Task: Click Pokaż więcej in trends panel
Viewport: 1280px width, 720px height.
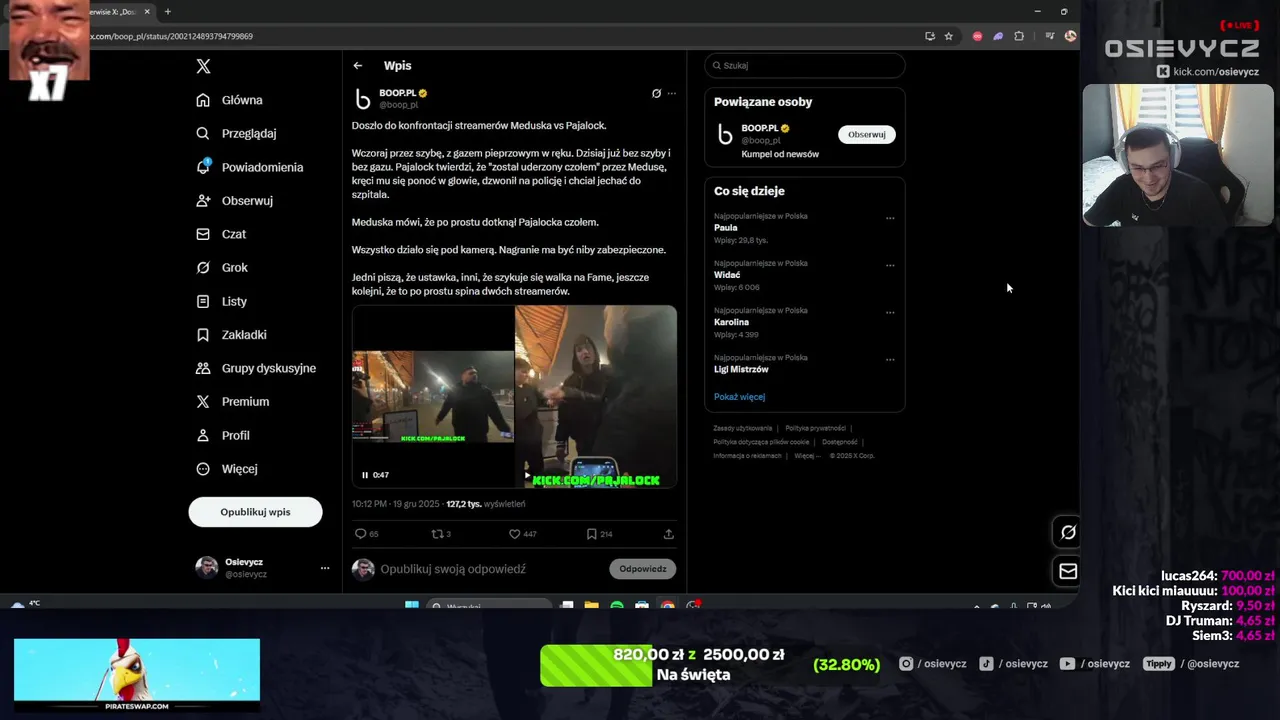Action: 739,397
